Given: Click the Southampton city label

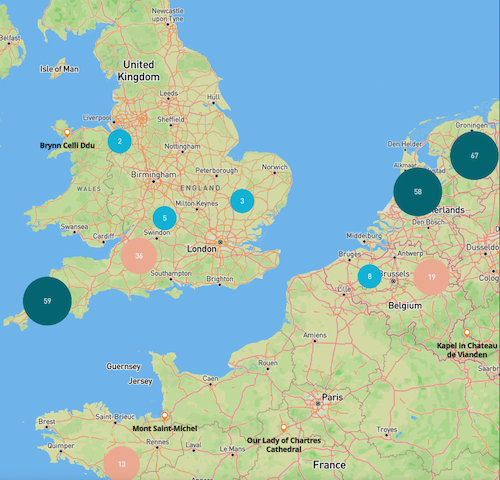Looking at the screenshot, I should pos(171,273).
